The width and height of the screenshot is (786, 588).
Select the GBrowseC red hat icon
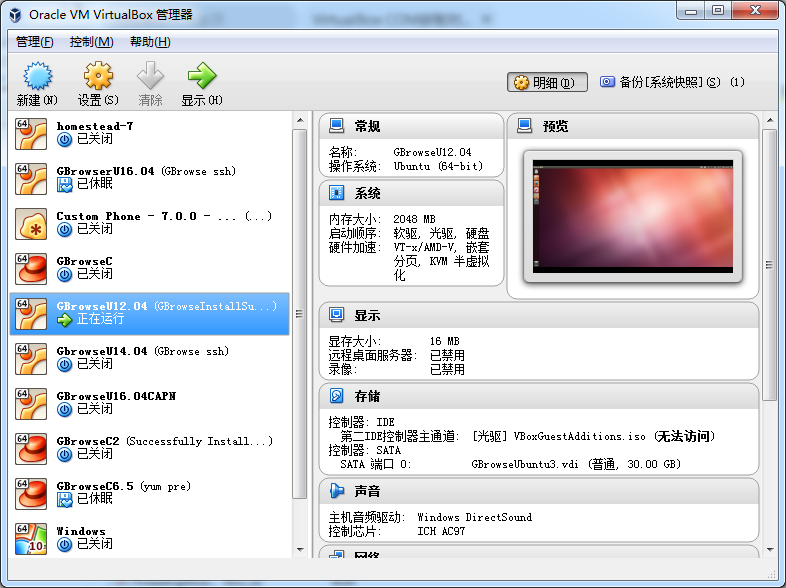coord(31,269)
